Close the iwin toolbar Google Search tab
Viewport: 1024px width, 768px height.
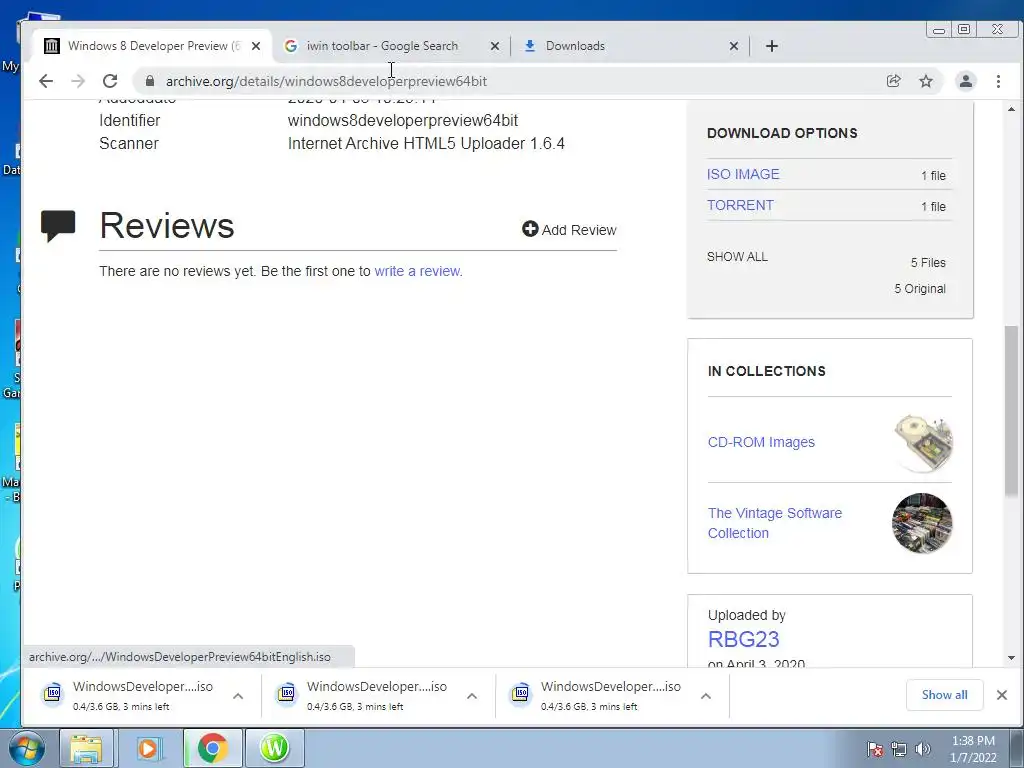(x=494, y=46)
